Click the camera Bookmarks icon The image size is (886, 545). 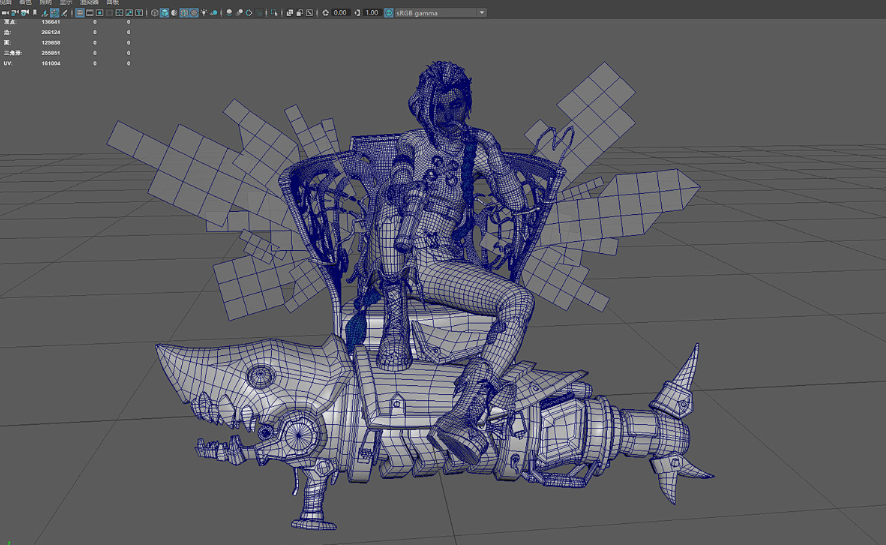click(x=34, y=12)
